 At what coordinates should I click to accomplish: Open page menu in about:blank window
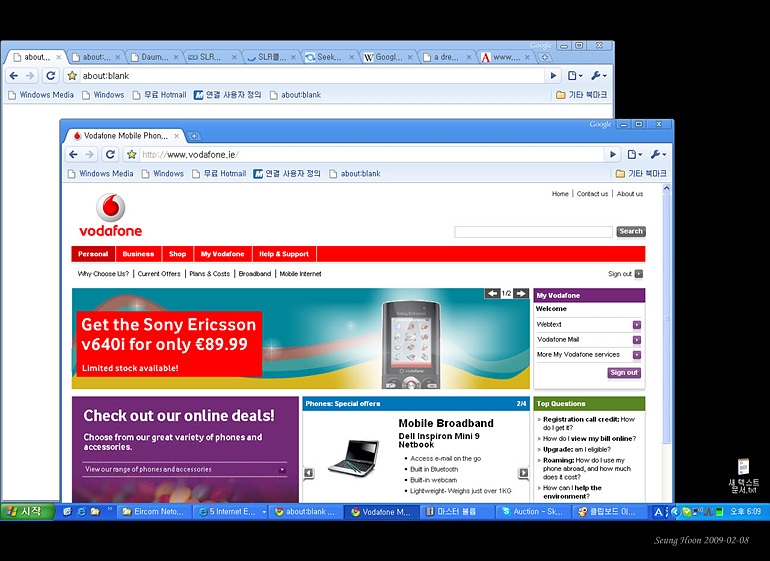tap(575, 76)
